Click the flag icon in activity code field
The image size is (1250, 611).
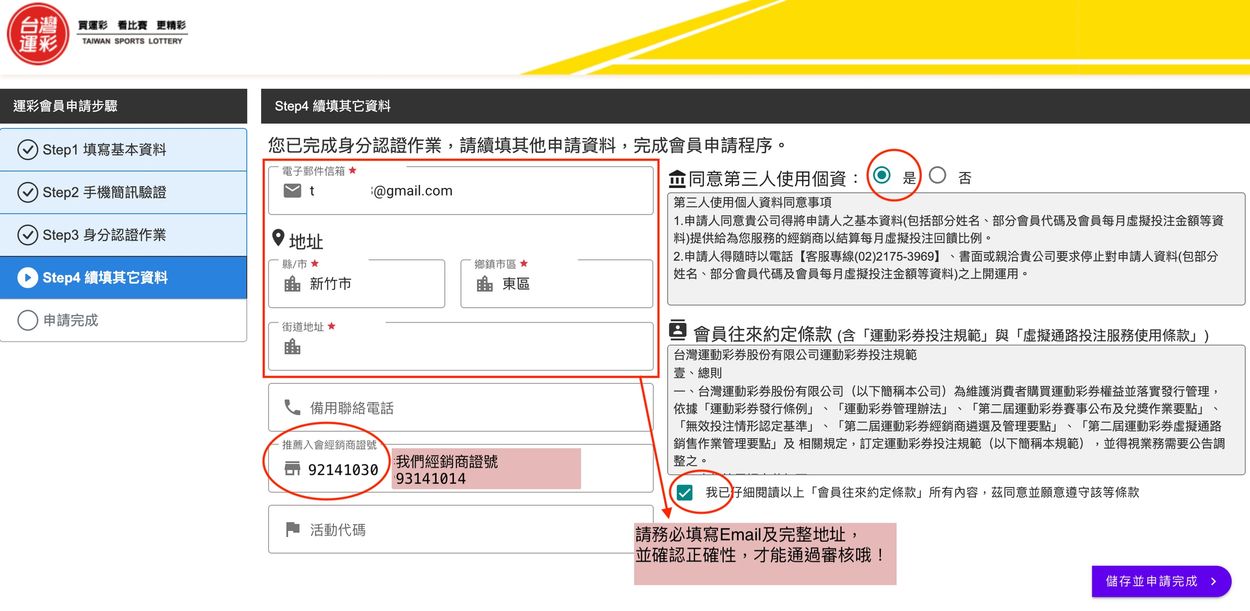(x=292, y=530)
